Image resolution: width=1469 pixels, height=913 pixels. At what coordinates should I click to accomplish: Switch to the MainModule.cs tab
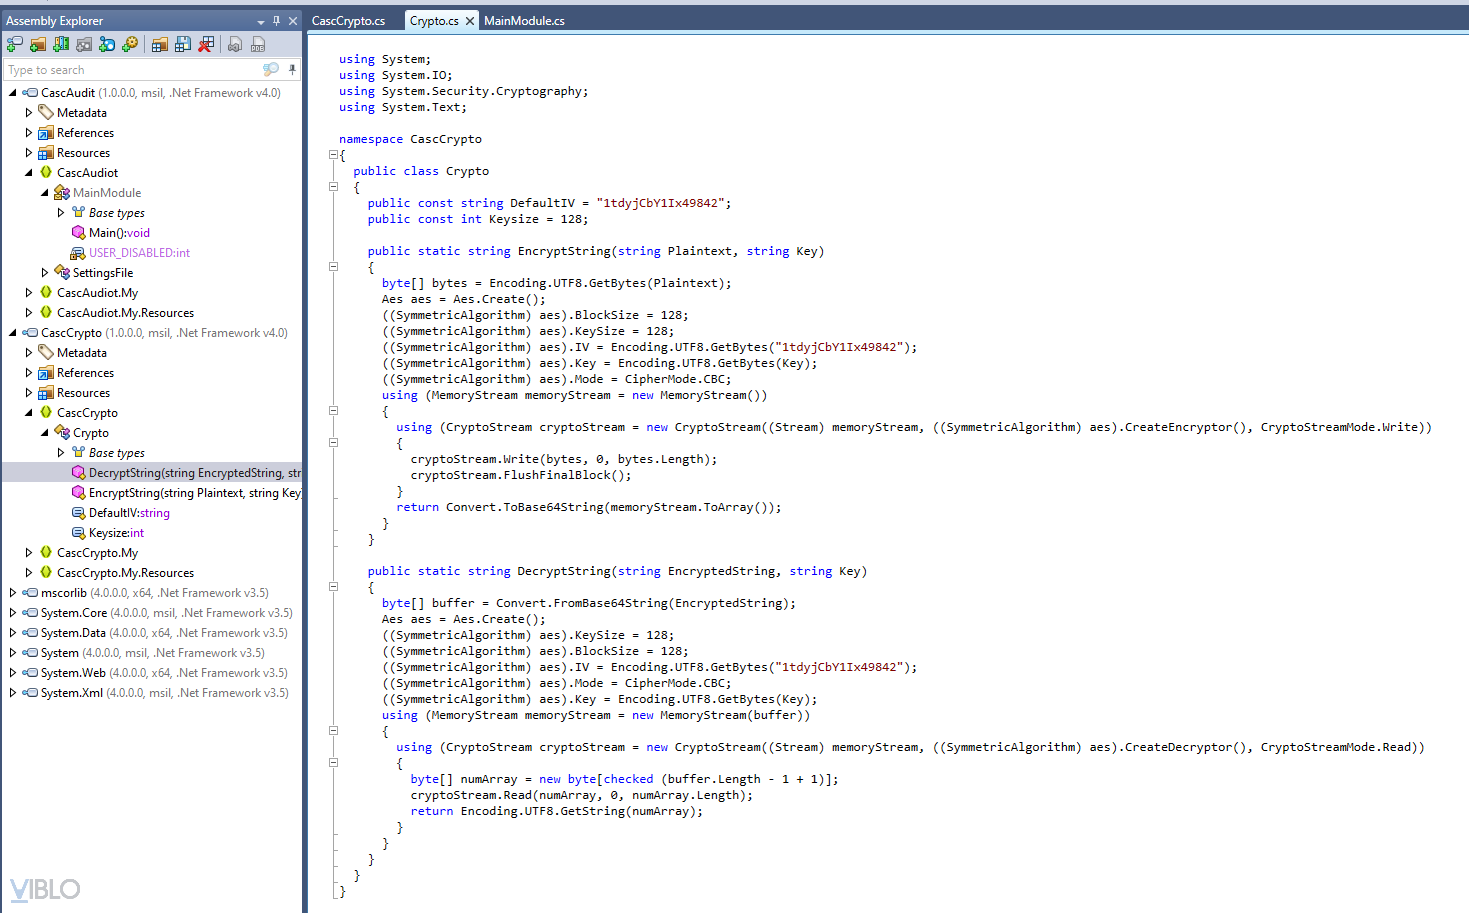pyautogui.click(x=524, y=21)
